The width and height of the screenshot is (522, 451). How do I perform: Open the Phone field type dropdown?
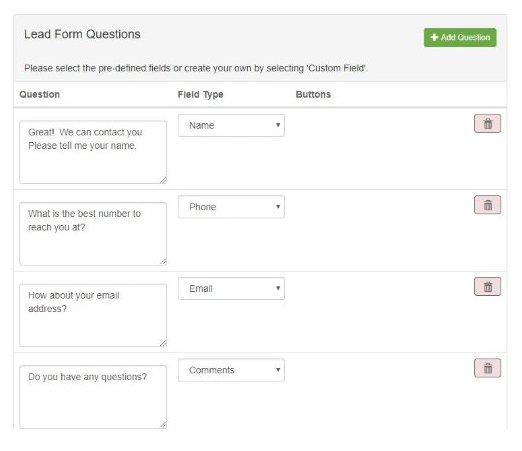point(231,207)
